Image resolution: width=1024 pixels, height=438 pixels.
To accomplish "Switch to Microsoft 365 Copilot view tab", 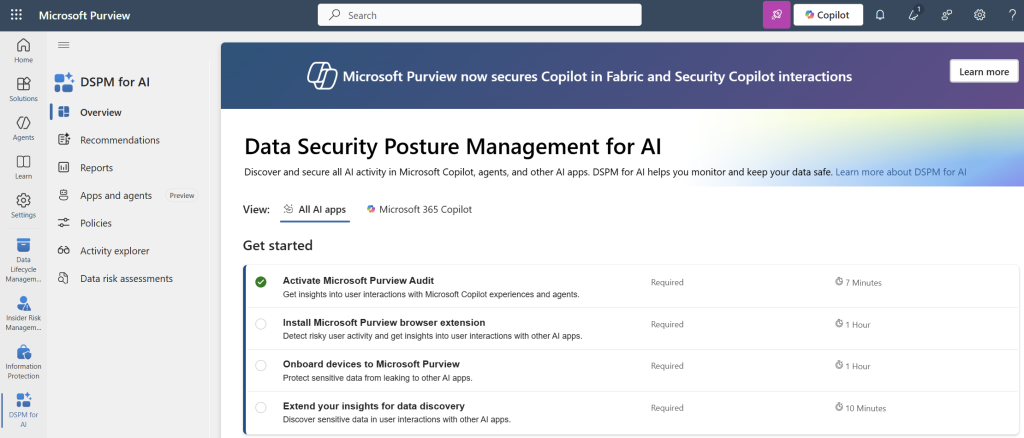I will (x=419, y=210).
